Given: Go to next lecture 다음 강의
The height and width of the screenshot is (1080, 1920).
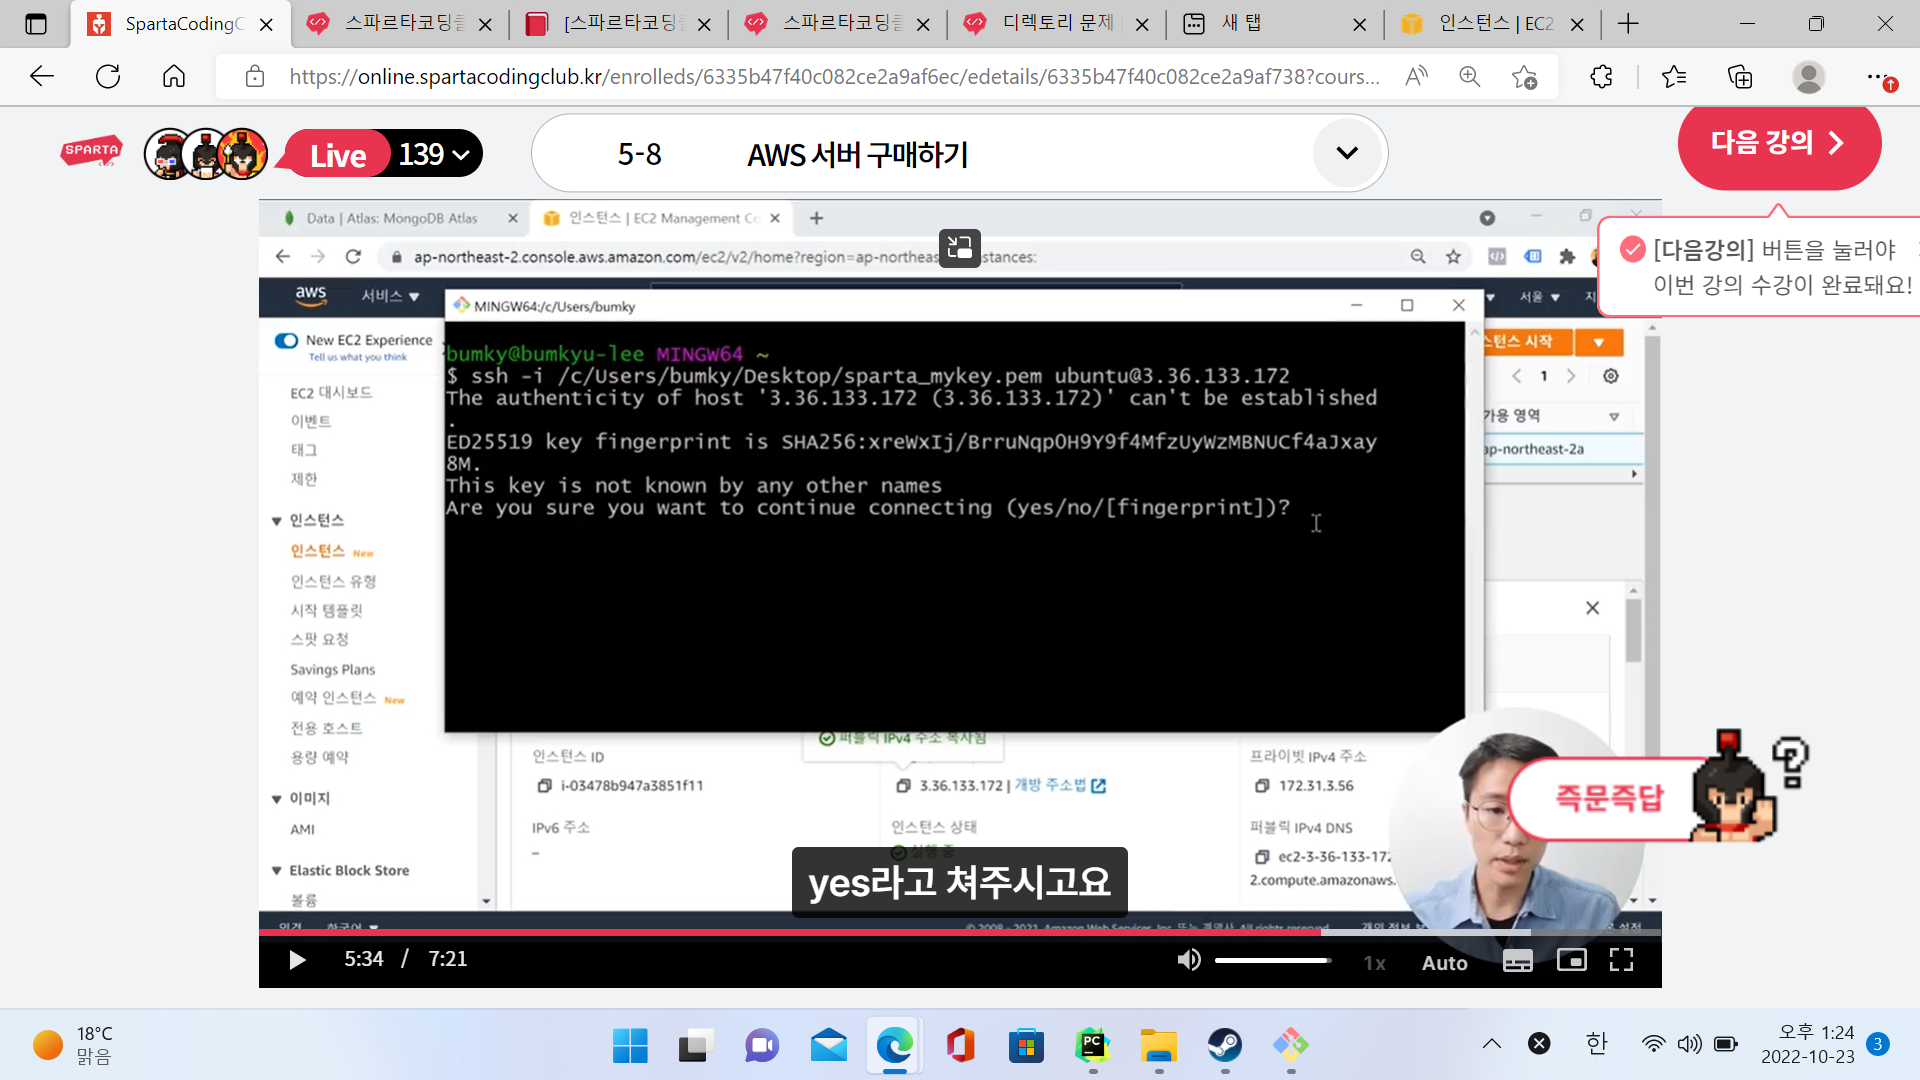Looking at the screenshot, I should click(x=1778, y=143).
